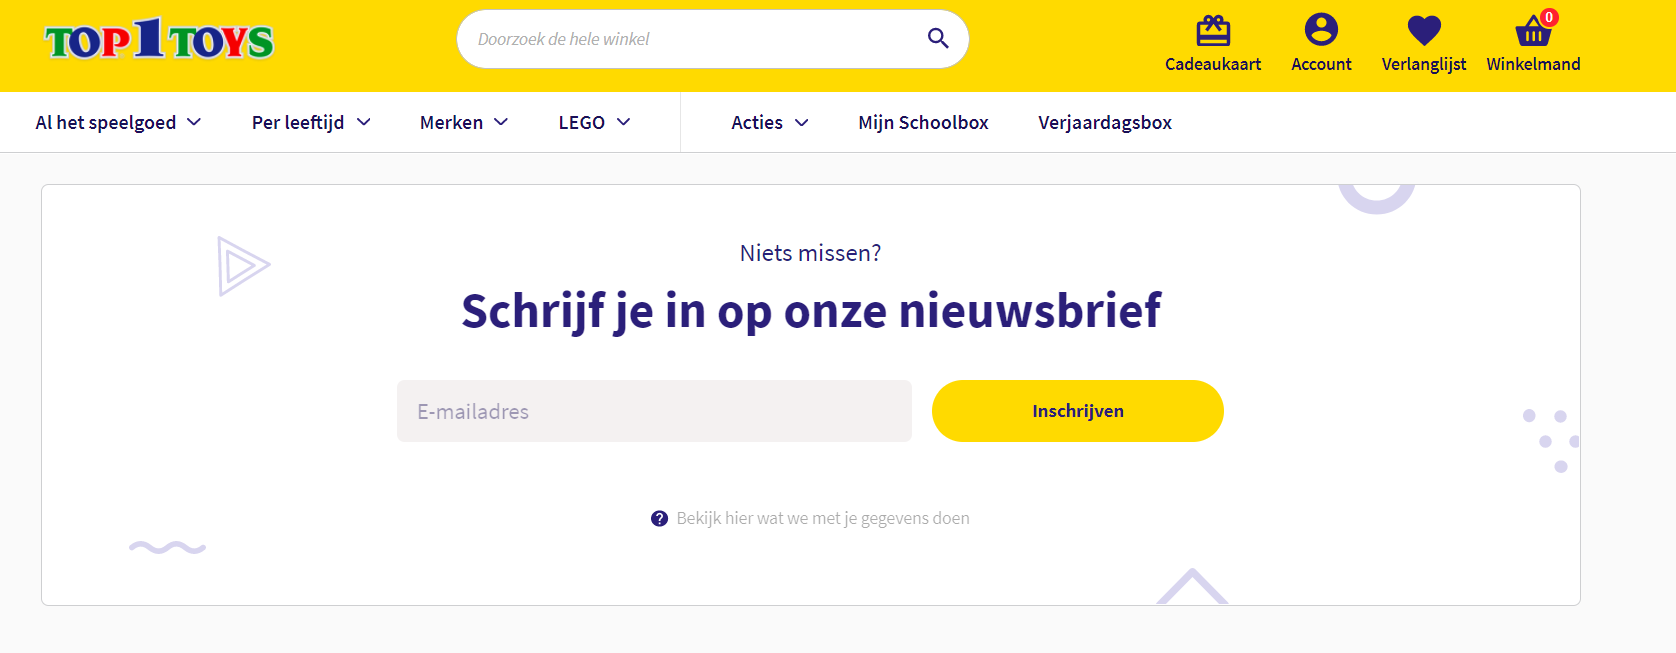This screenshot has height=653, width=1676.
Task: Click the 'Schrijf je in op onze nieuwsbrief' heading
Action: point(811,310)
